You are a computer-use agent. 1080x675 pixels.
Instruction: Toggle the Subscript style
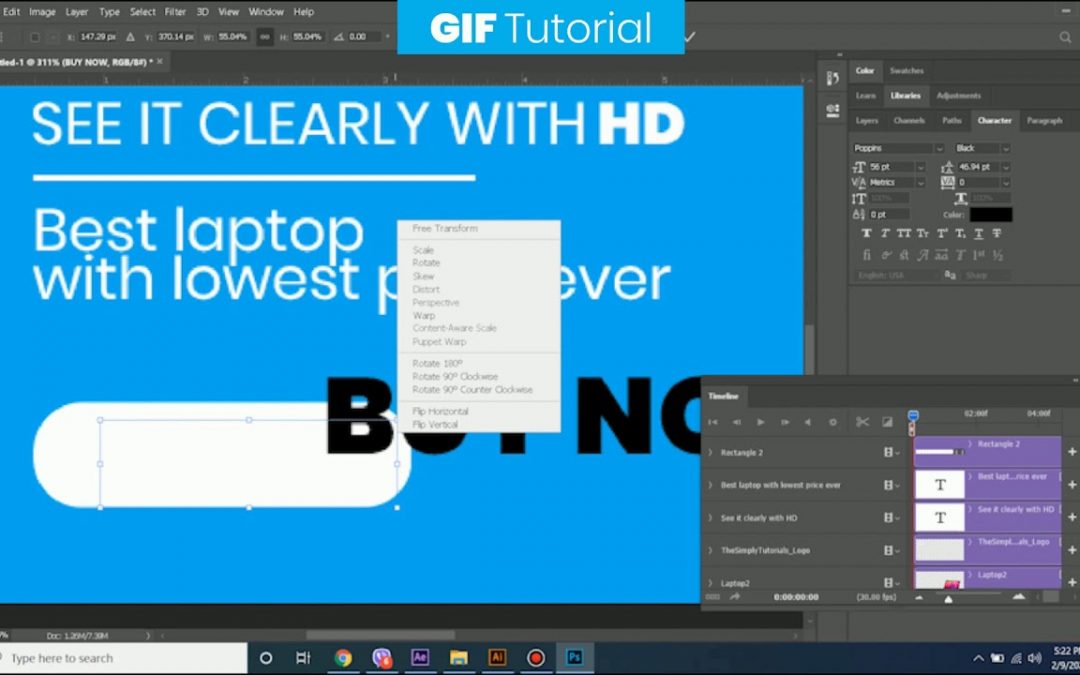[960, 233]
